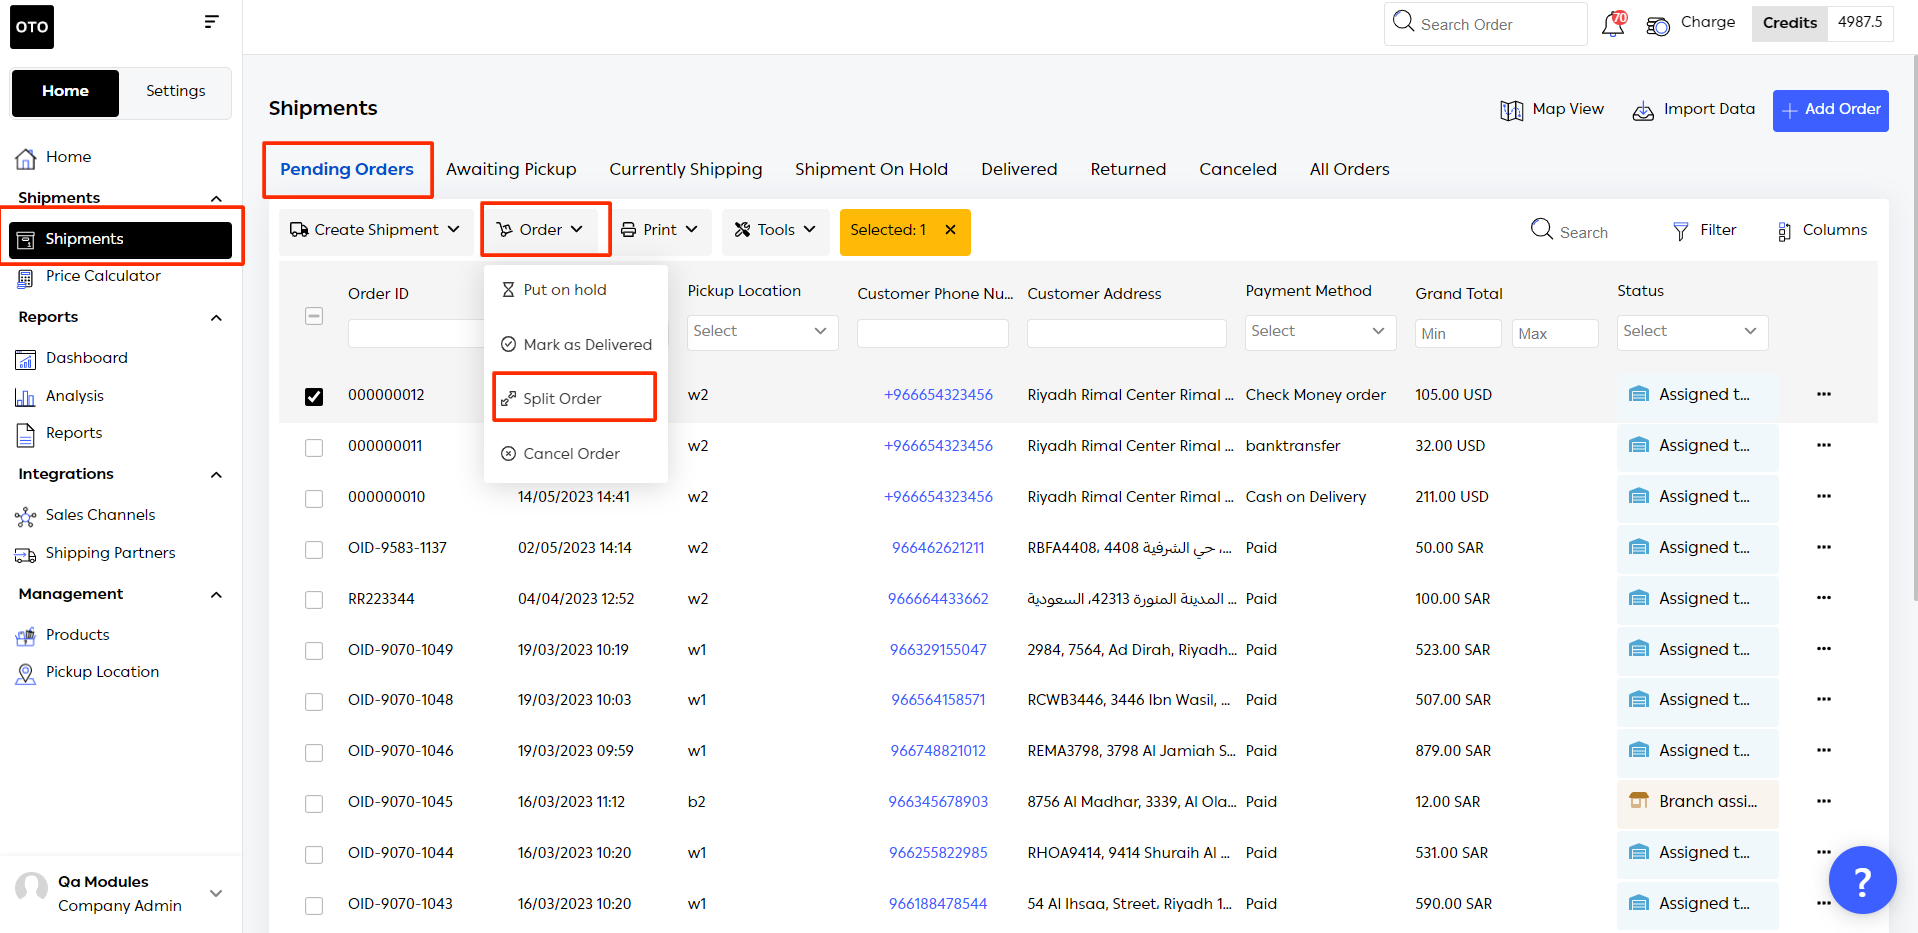Open Pickup Location filter select
1918x933 pixels.
(762, 331)
